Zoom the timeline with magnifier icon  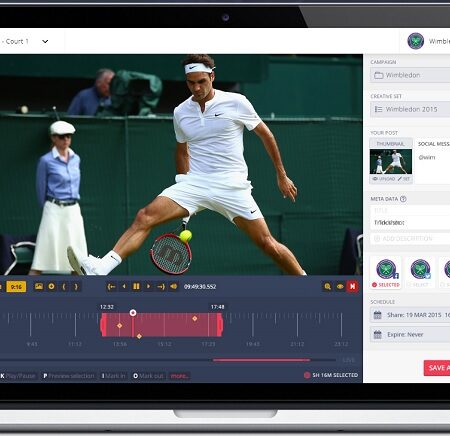(327, 286)
